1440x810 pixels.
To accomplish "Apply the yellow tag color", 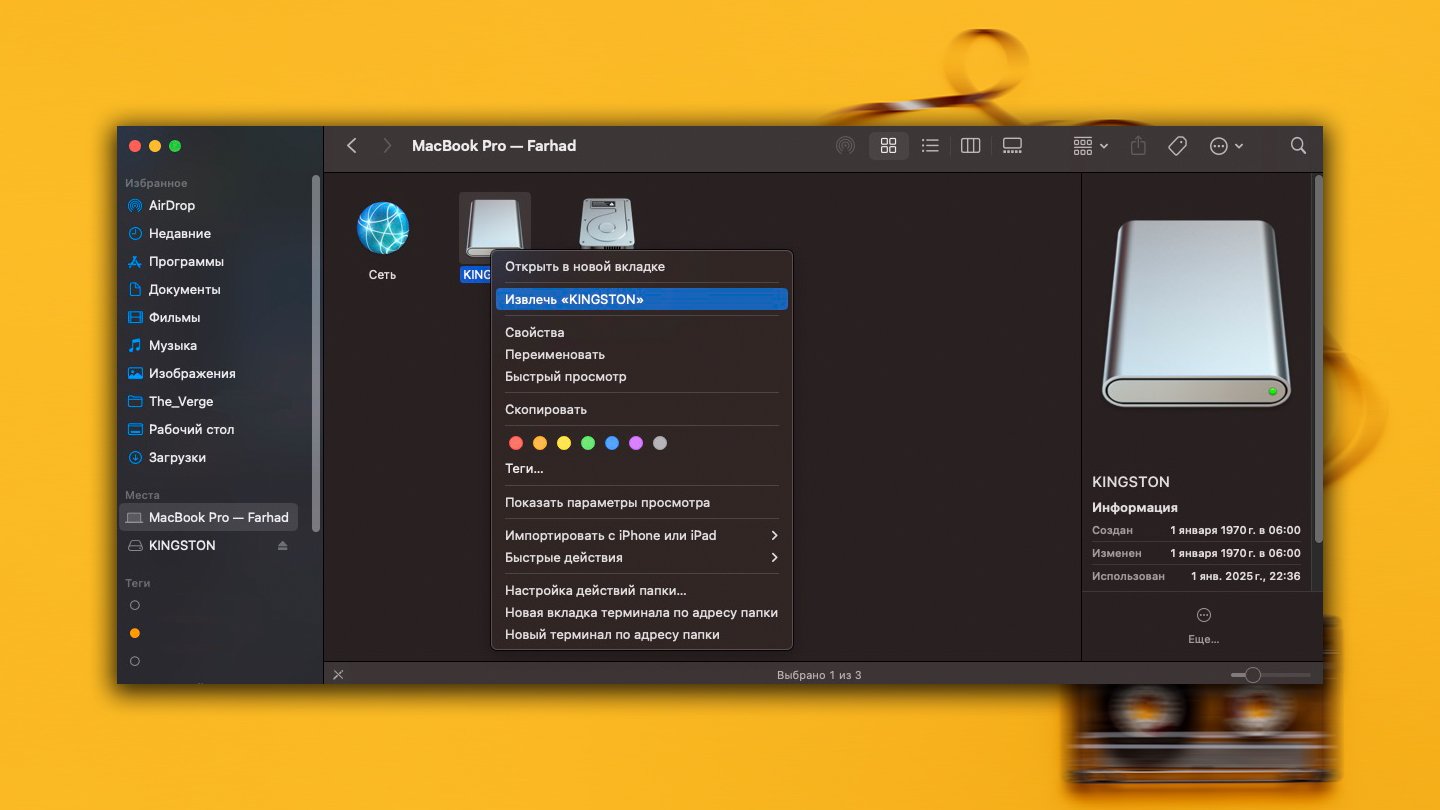I will [x=564, y=443].
